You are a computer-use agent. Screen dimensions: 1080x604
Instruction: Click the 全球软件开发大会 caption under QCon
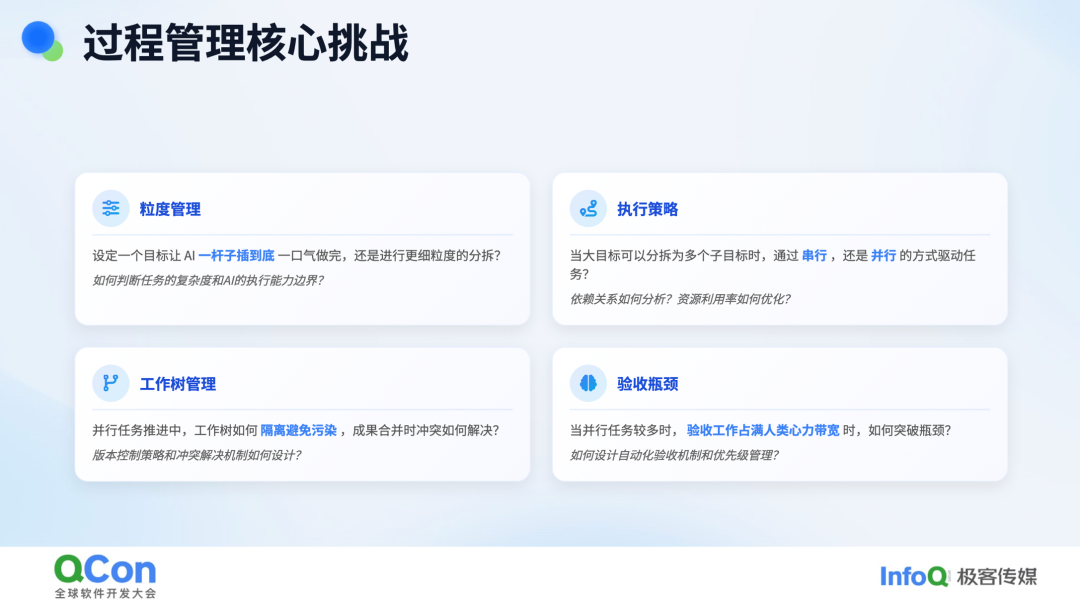tap(106, 593)
